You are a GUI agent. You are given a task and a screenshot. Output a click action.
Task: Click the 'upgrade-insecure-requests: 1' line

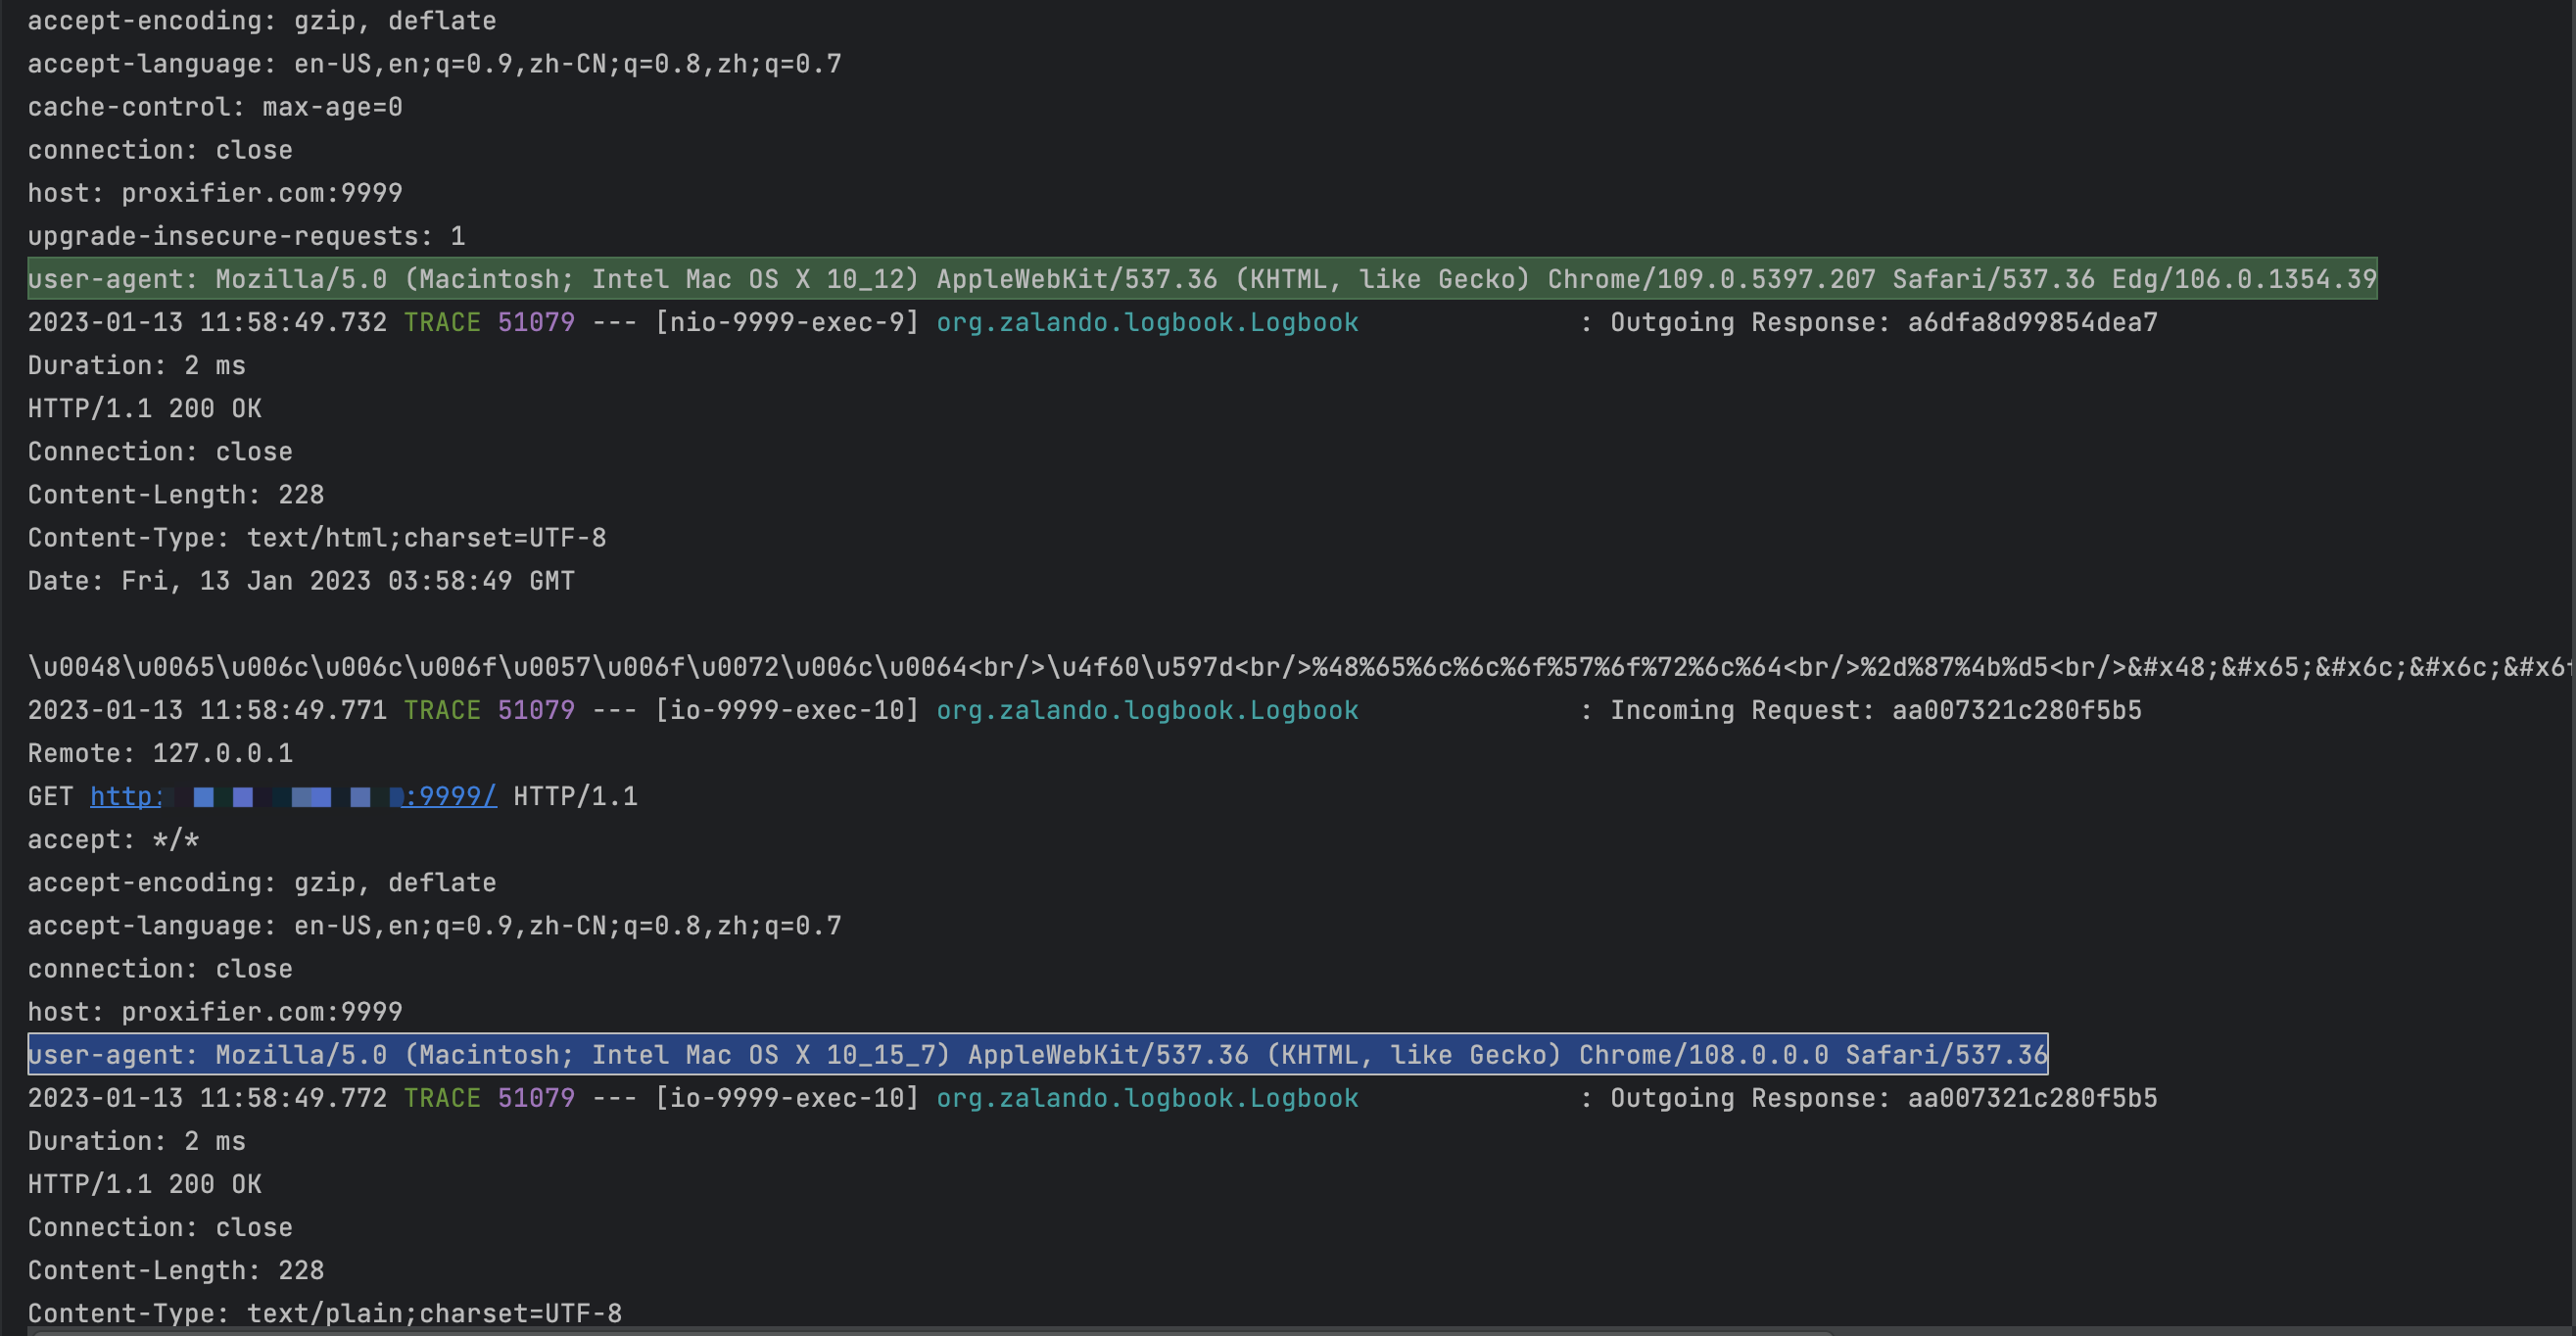point(246,236)
